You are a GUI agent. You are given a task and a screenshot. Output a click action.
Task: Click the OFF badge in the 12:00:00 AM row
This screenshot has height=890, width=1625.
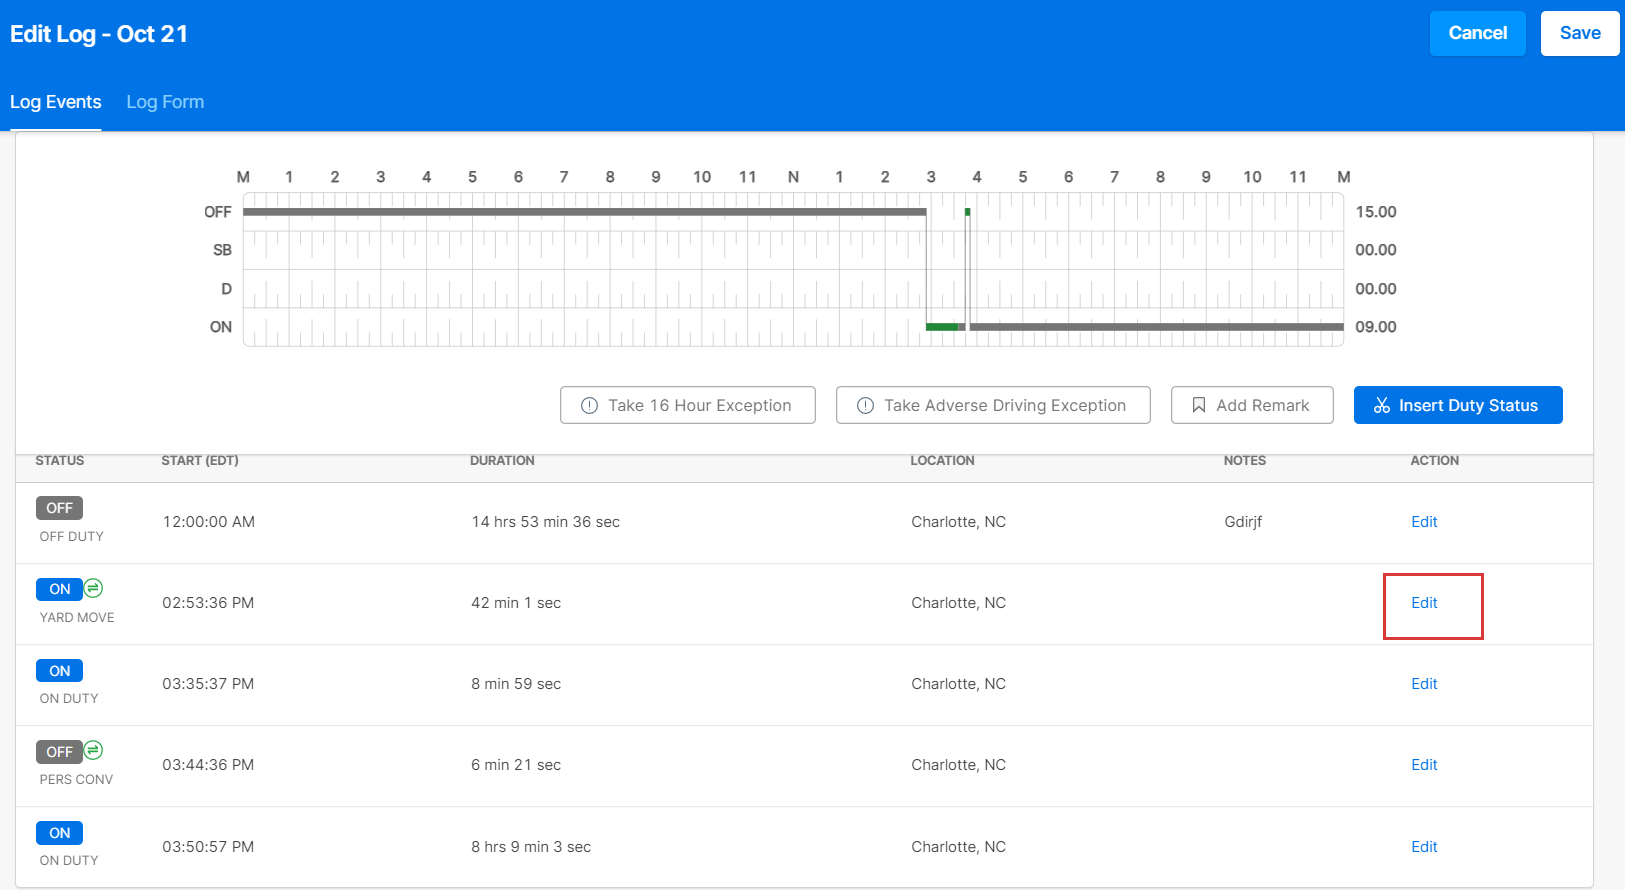click(x=60, y=508)
